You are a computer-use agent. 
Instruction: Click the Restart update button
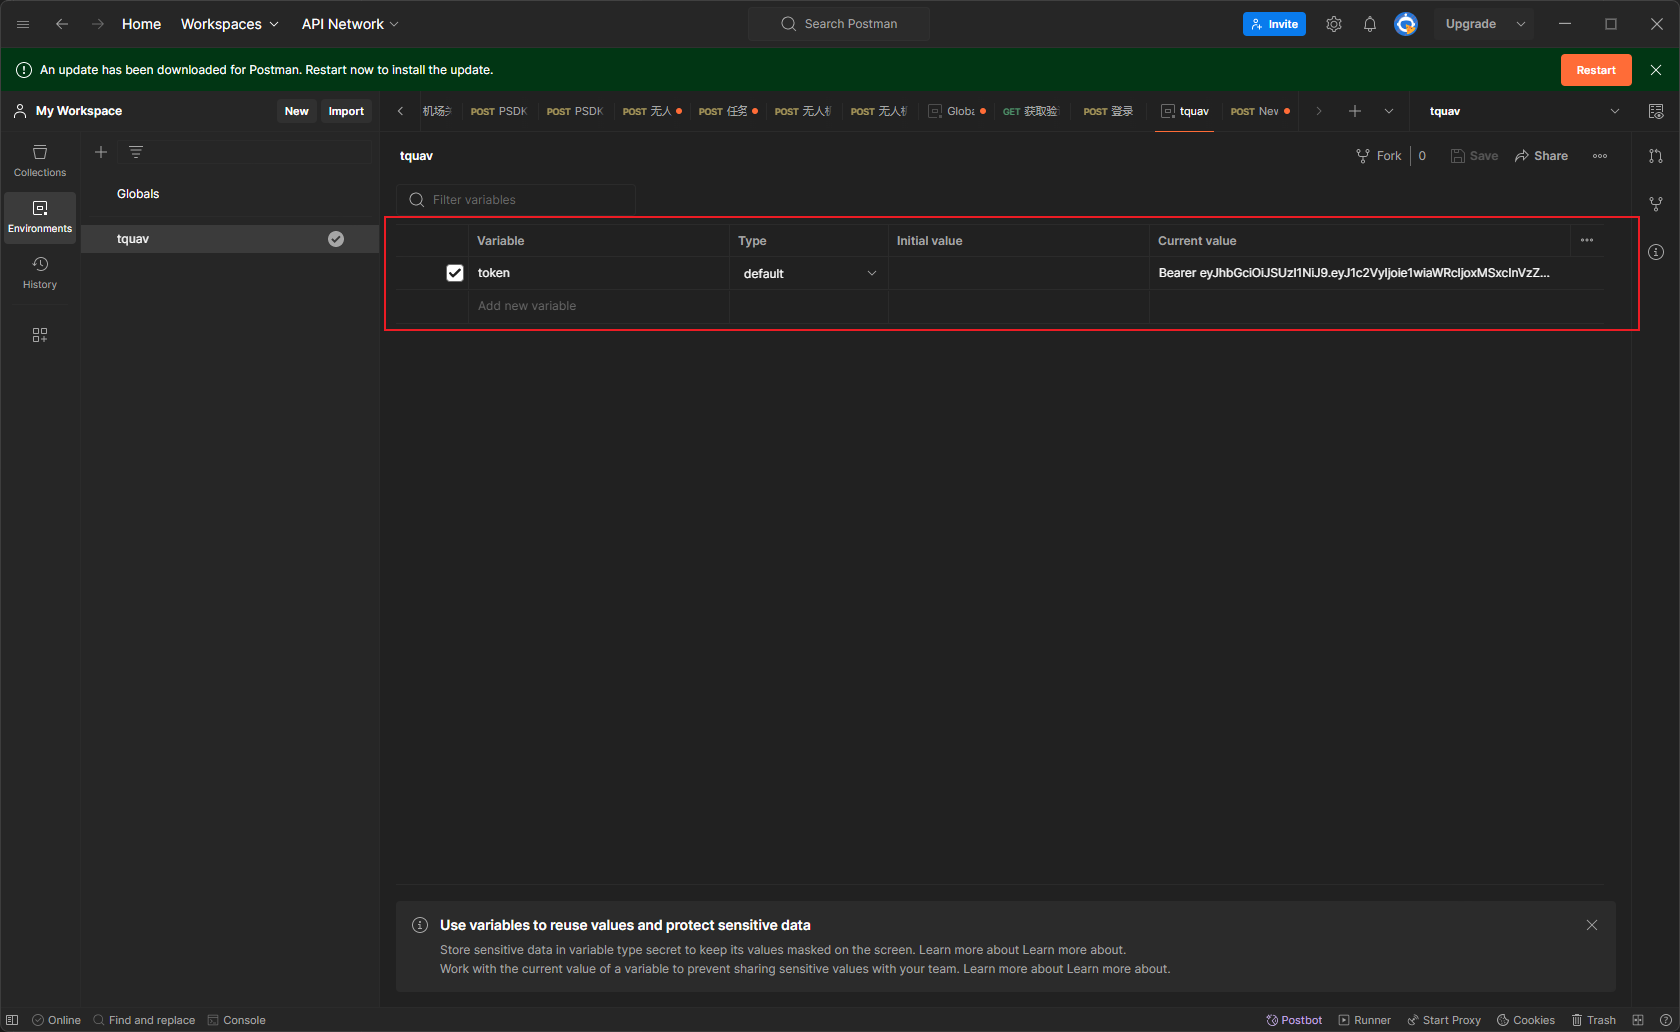click(x=1596, y=70)
